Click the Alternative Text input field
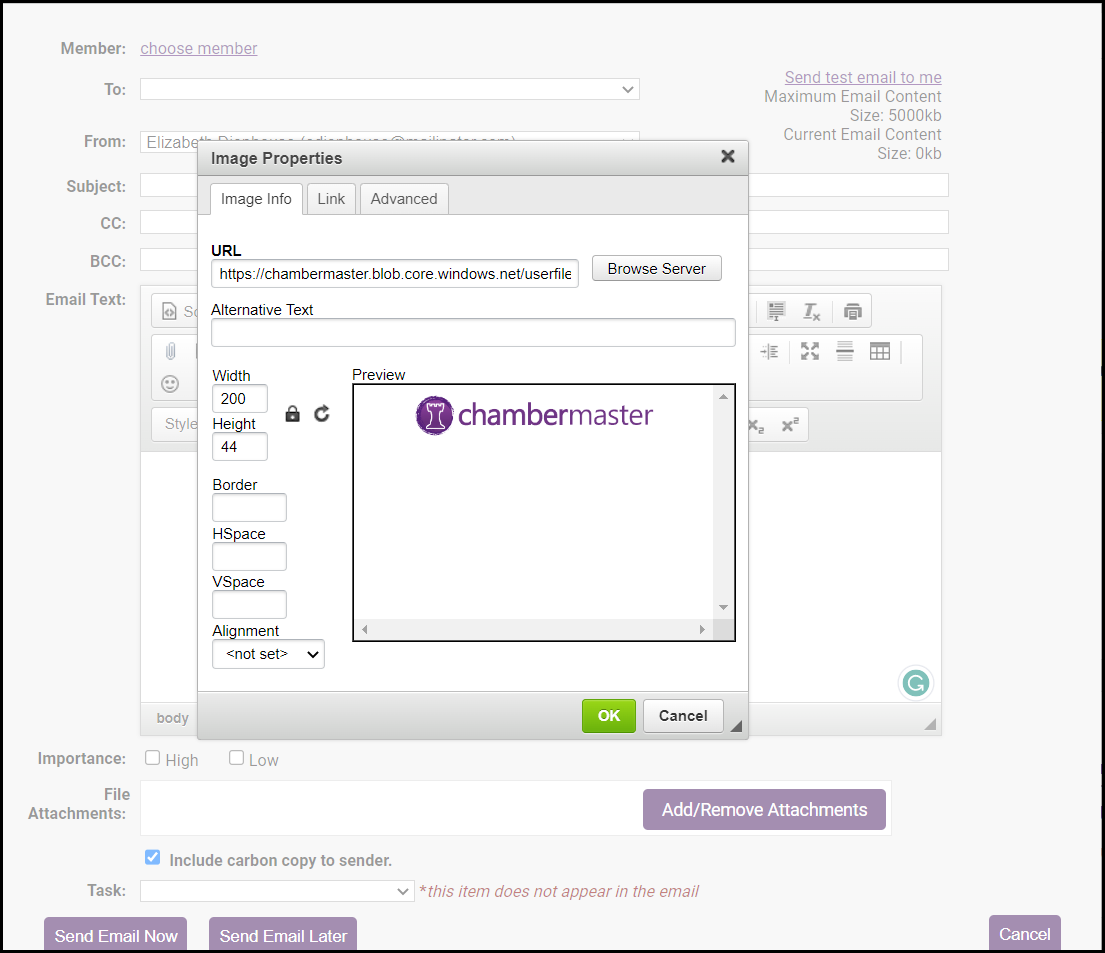This screenshot has height=953, width=1105. pos(473,333)
